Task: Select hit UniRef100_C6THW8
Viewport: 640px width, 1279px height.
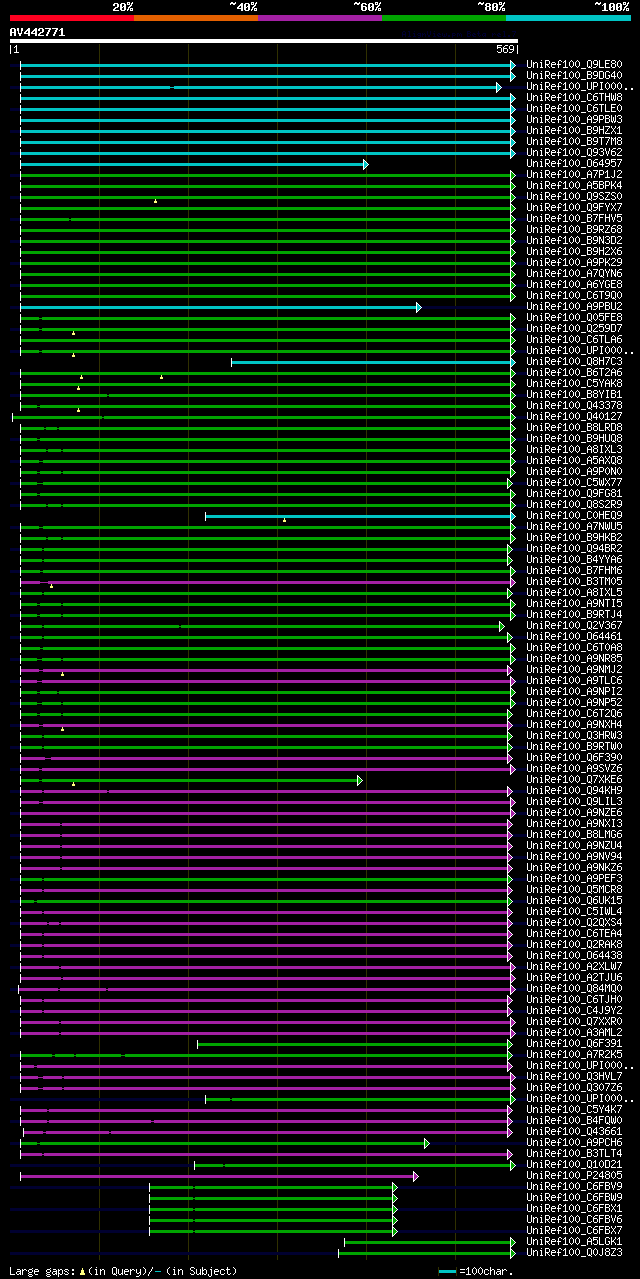Action: point(574,98)
